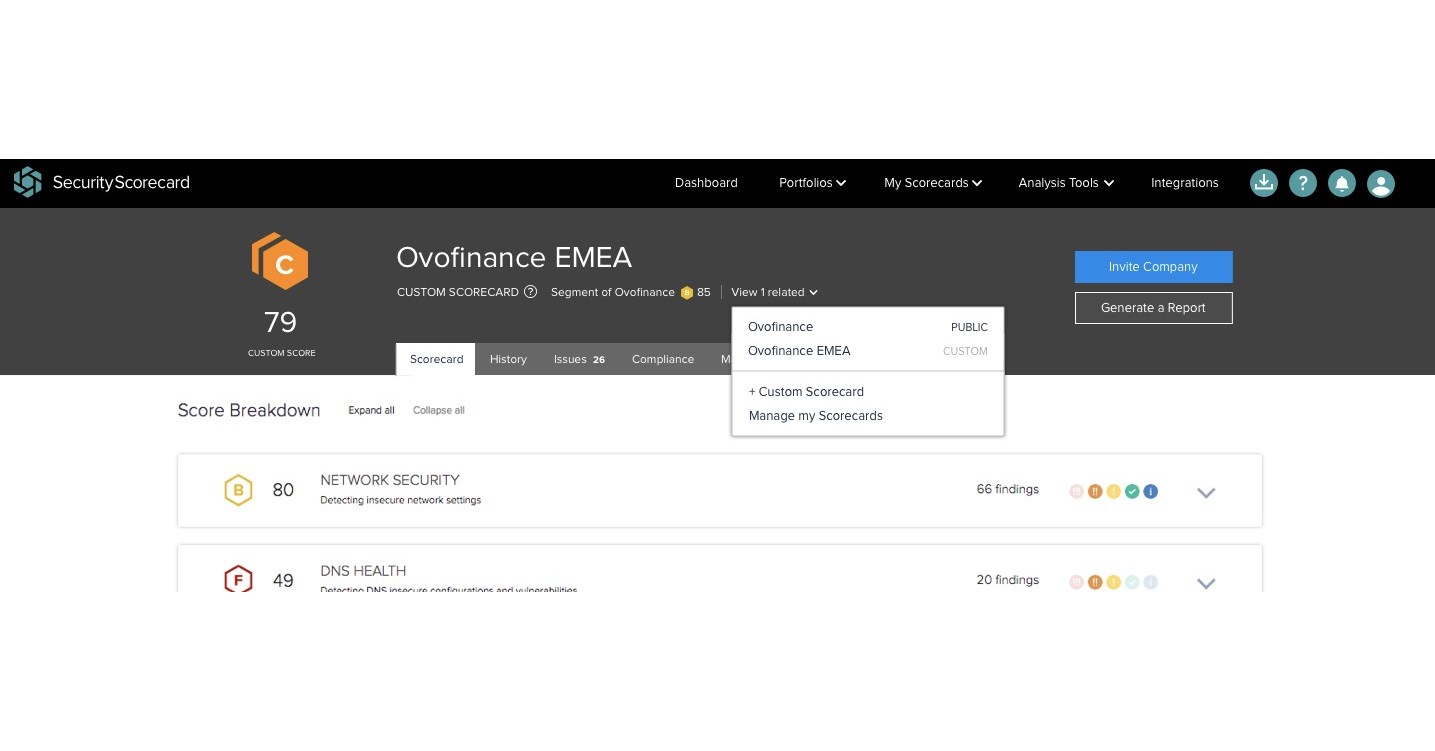
Task: Click the help icon next to CUSTOM SCORECARD
Action: click(530, 292)
